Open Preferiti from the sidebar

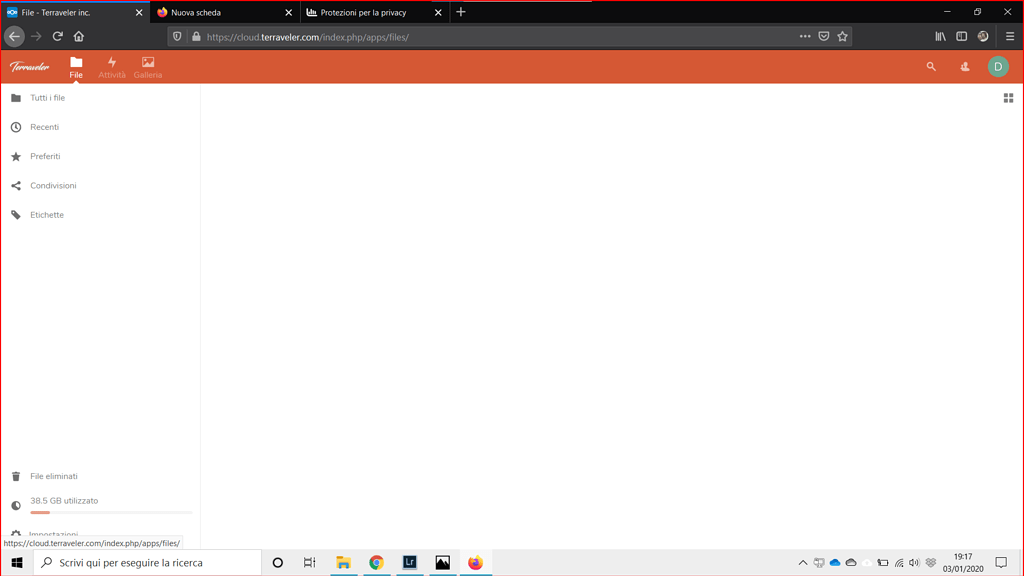47,156
